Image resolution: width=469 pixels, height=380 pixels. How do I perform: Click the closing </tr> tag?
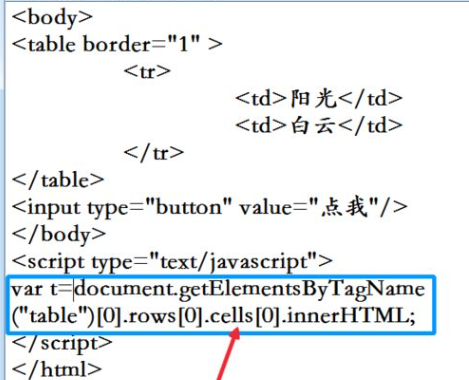(153, 153)
